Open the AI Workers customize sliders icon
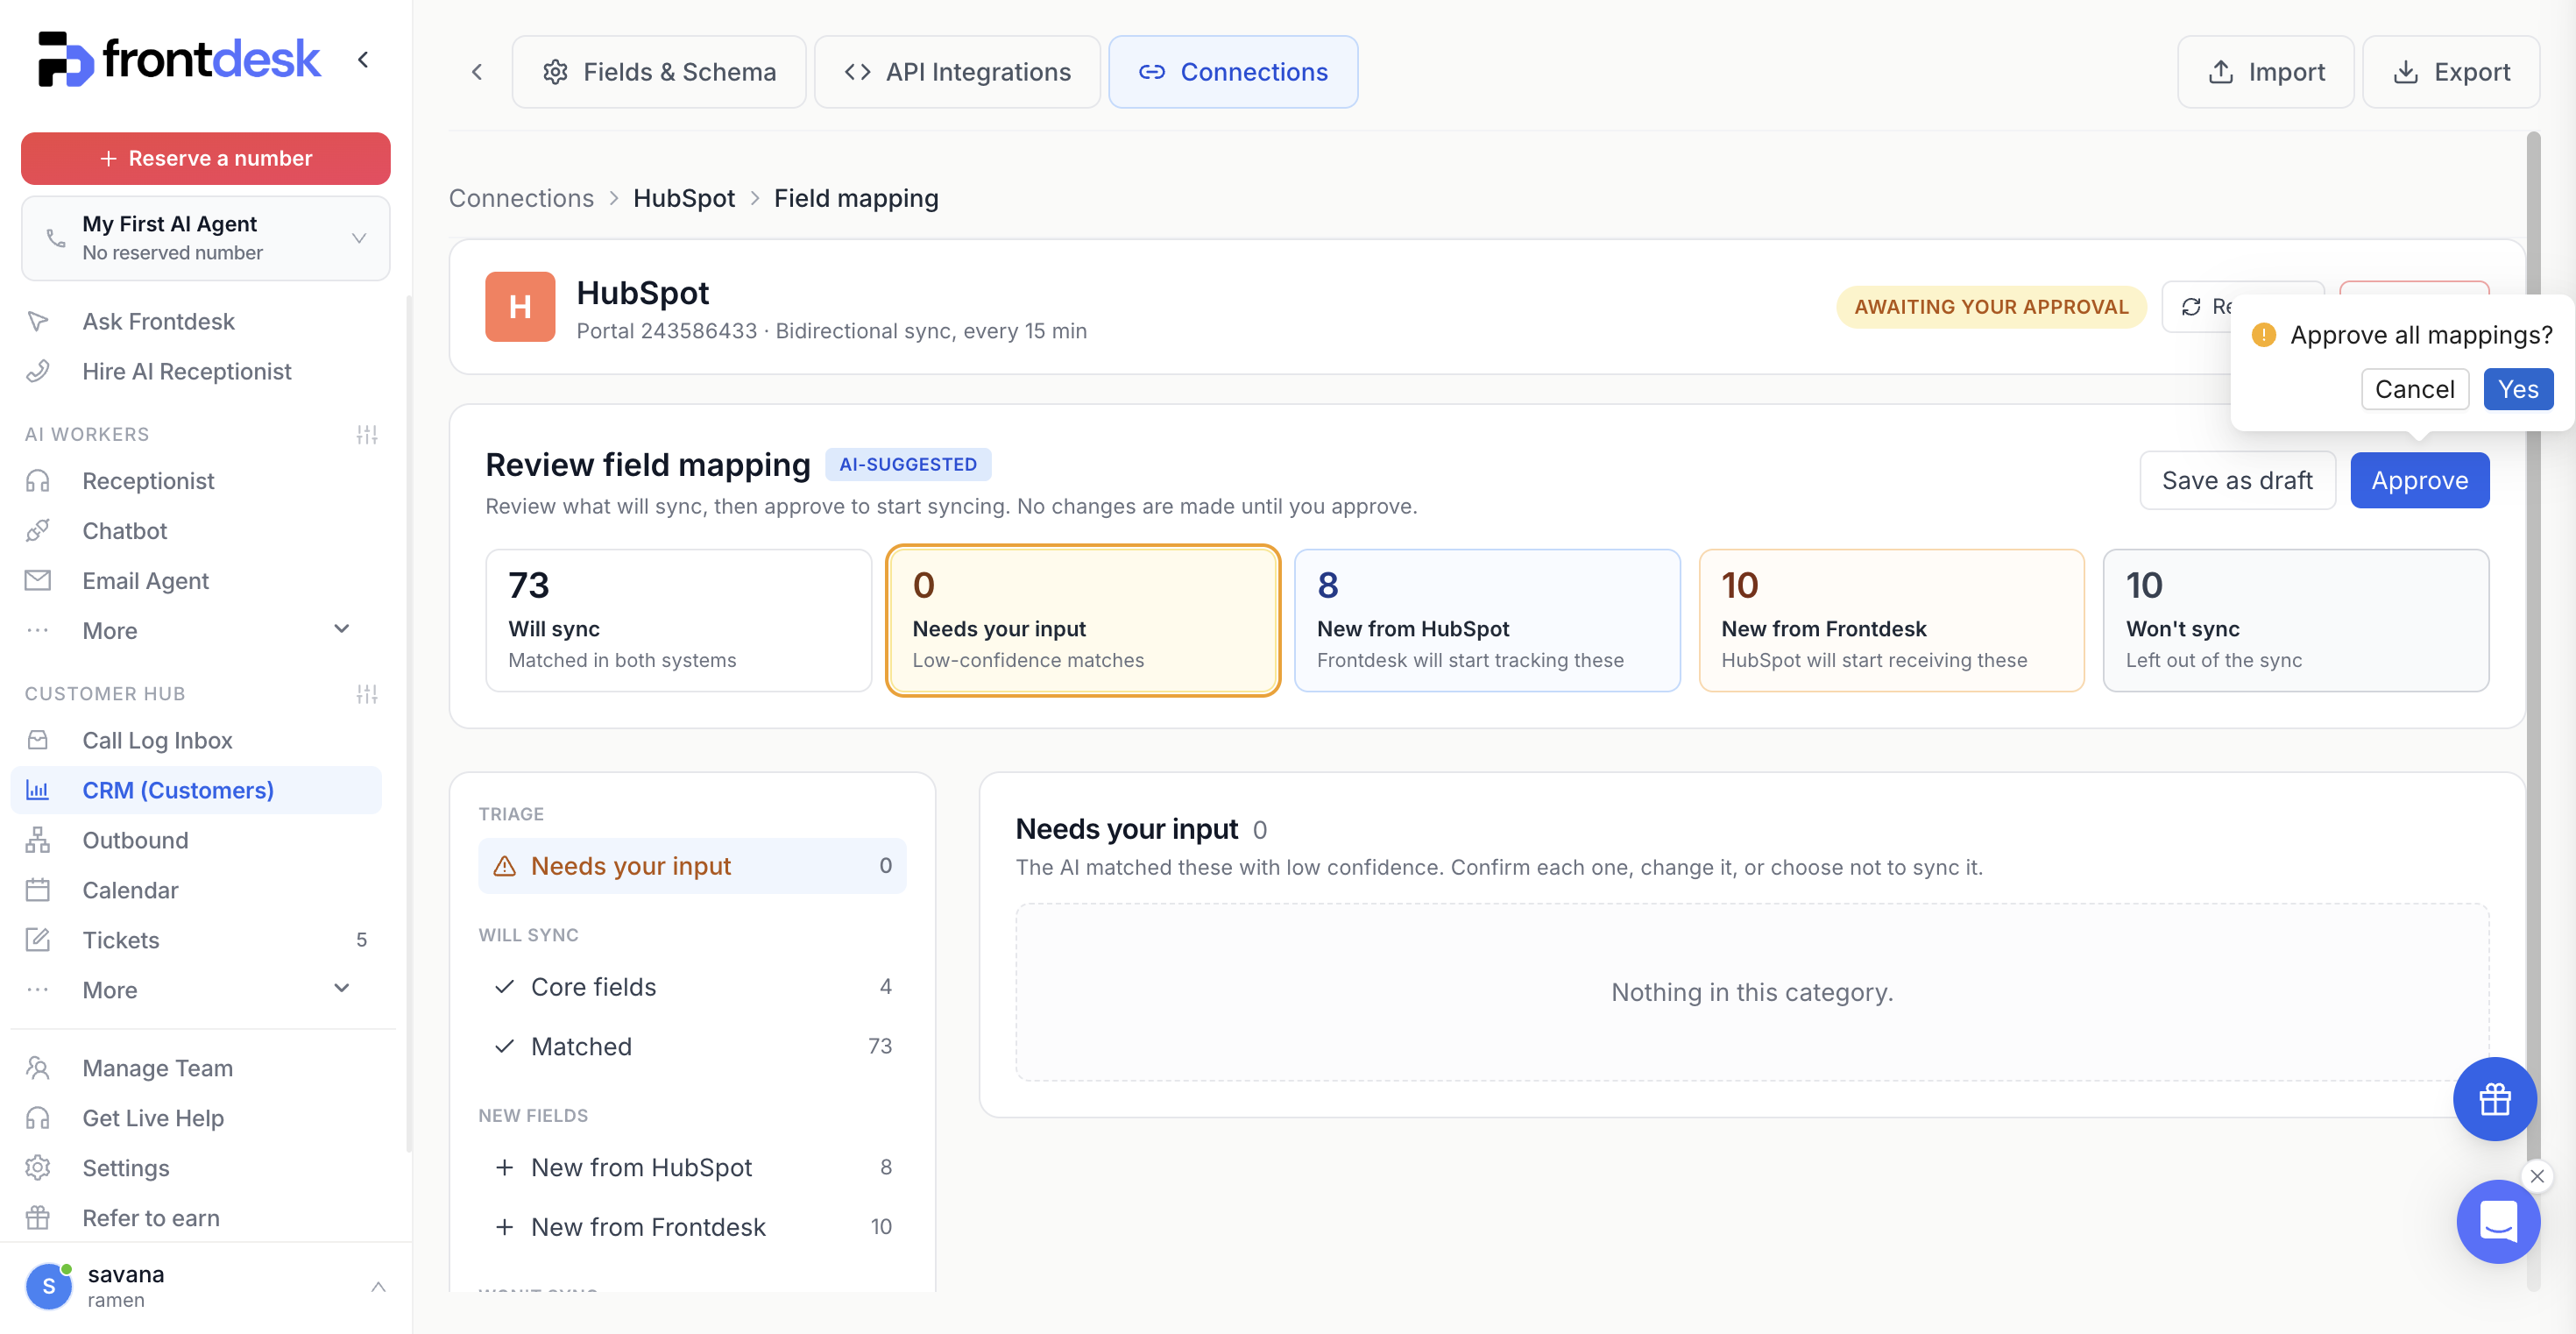 pyautogui.click(x=367, y=434)
